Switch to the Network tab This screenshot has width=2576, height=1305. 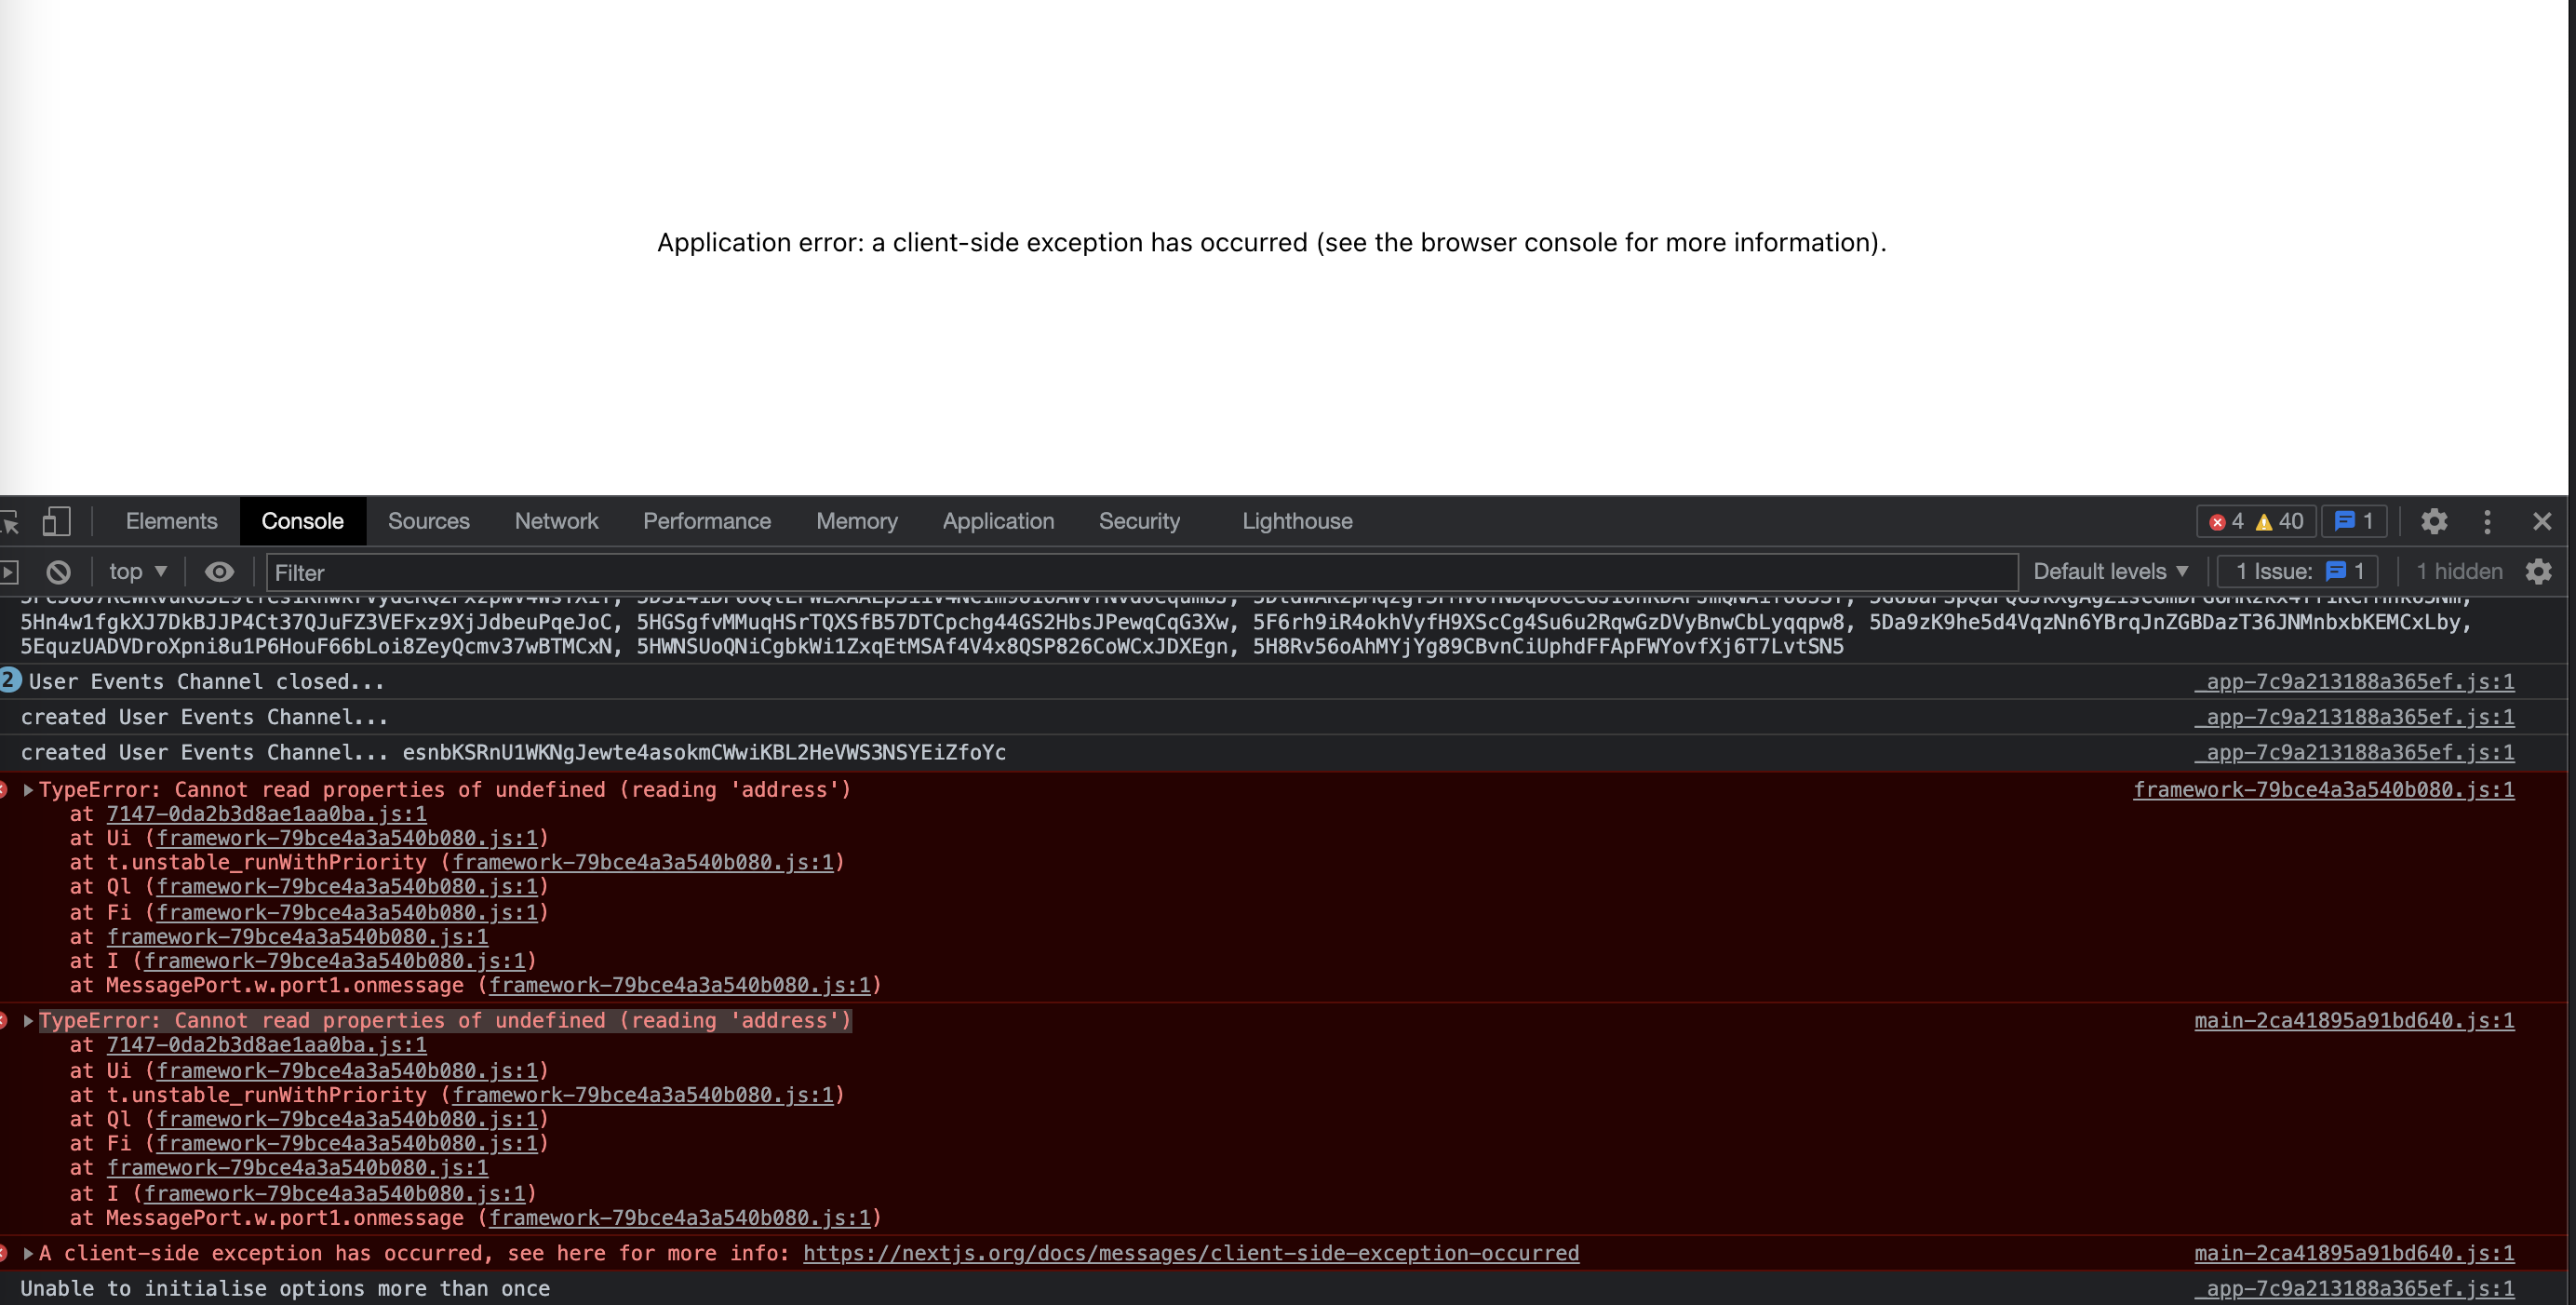(556, 521)
